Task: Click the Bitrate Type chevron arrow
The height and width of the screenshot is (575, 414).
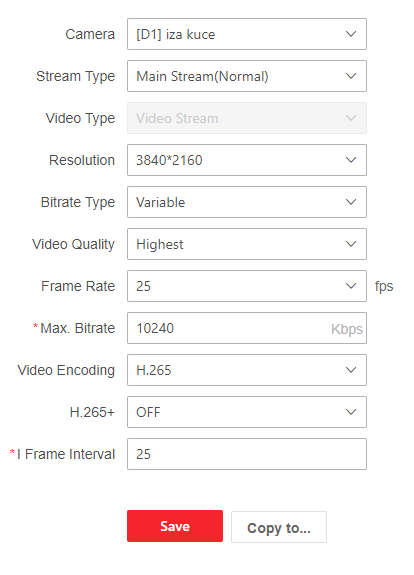Action: pos(351,202)
